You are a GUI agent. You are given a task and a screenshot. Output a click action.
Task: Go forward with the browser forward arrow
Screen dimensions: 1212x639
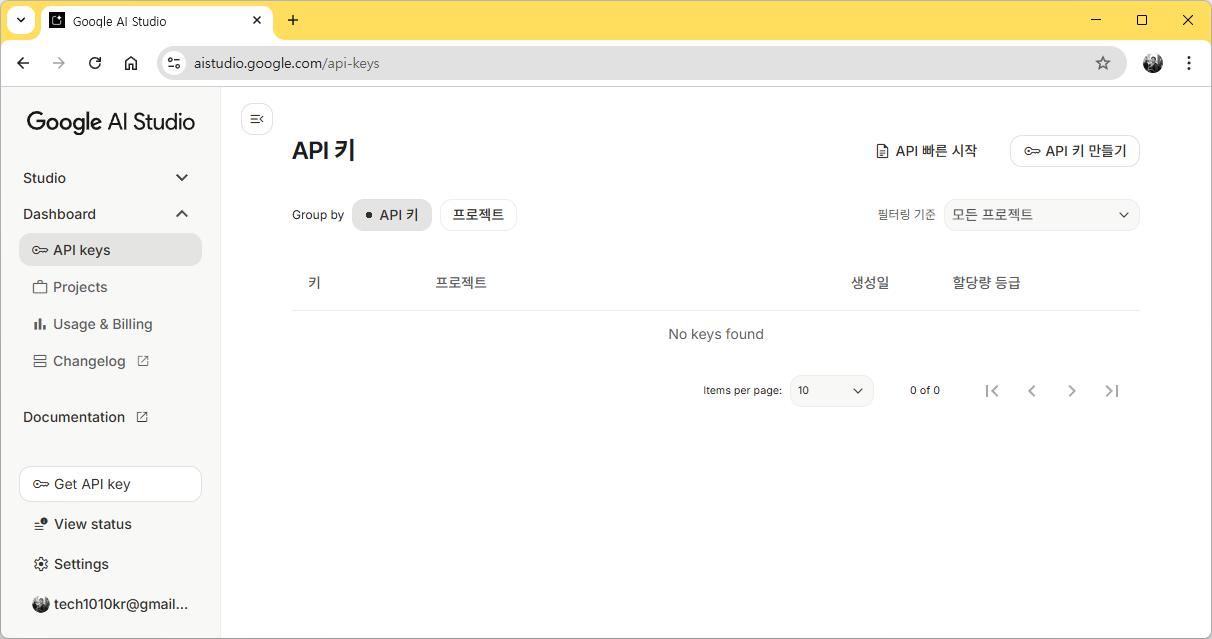coord(59,63)
